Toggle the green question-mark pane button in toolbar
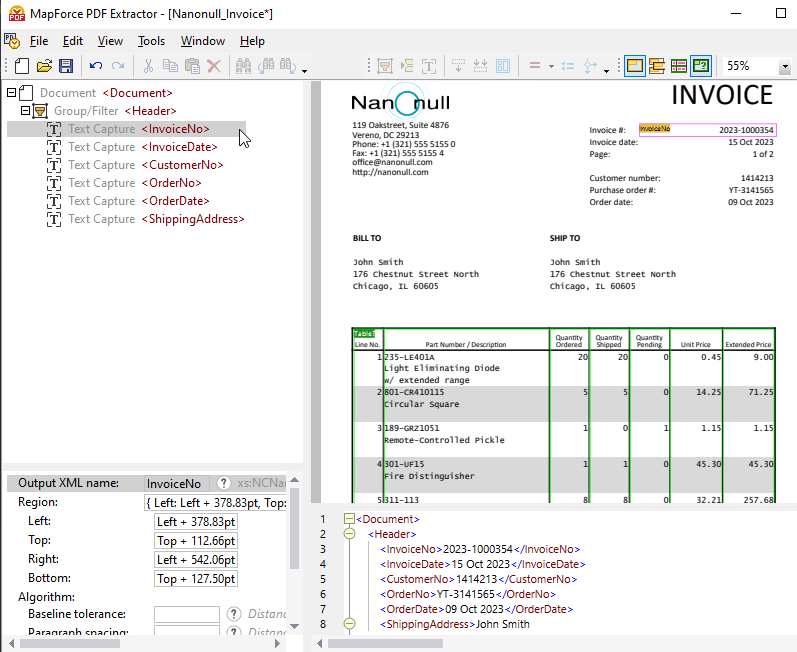 tap(700, 66)
